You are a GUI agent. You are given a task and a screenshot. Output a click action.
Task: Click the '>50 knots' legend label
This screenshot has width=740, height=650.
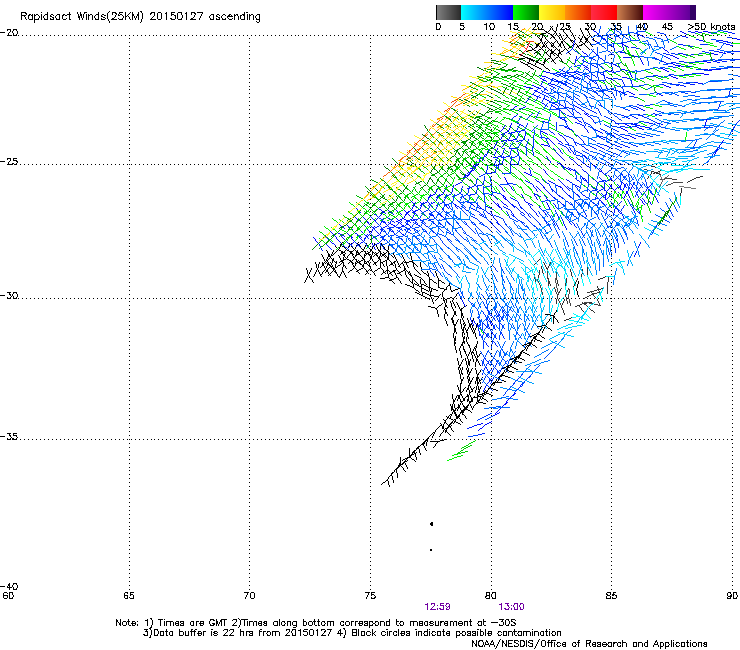click(711, 27)
